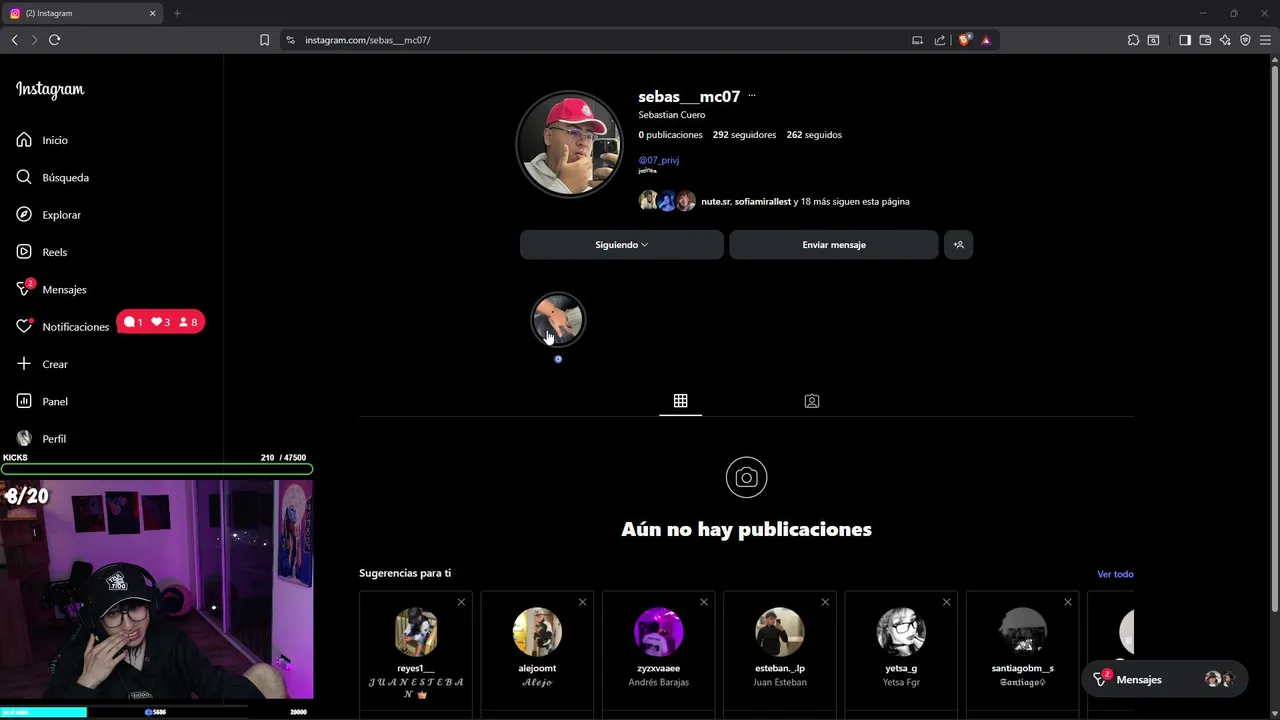Open browser hamburger menu
This screenshot has width=1280, height=720.
1265,40
